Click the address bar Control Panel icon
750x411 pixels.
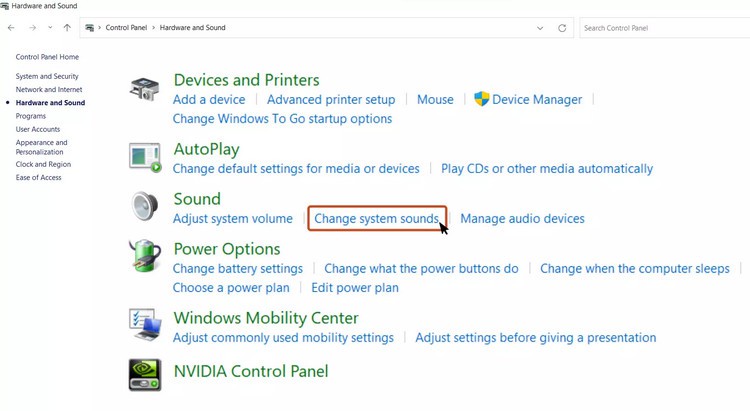coord(89,28)
